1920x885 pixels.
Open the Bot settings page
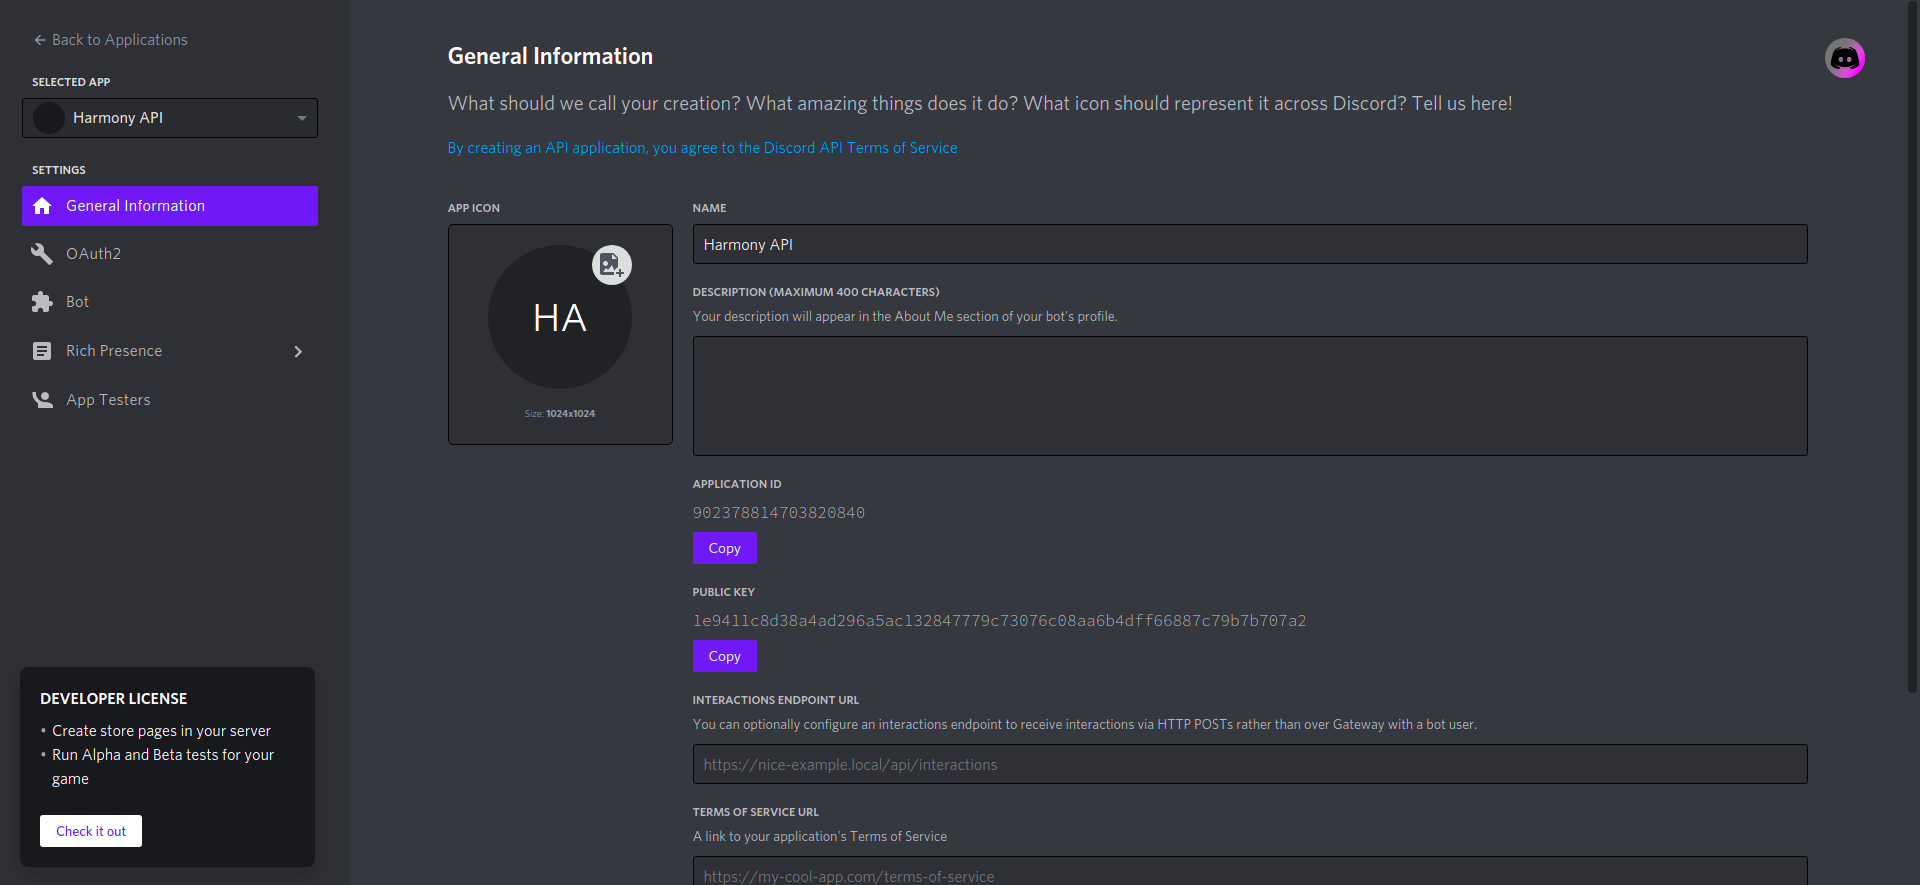(x=170, y=302)
